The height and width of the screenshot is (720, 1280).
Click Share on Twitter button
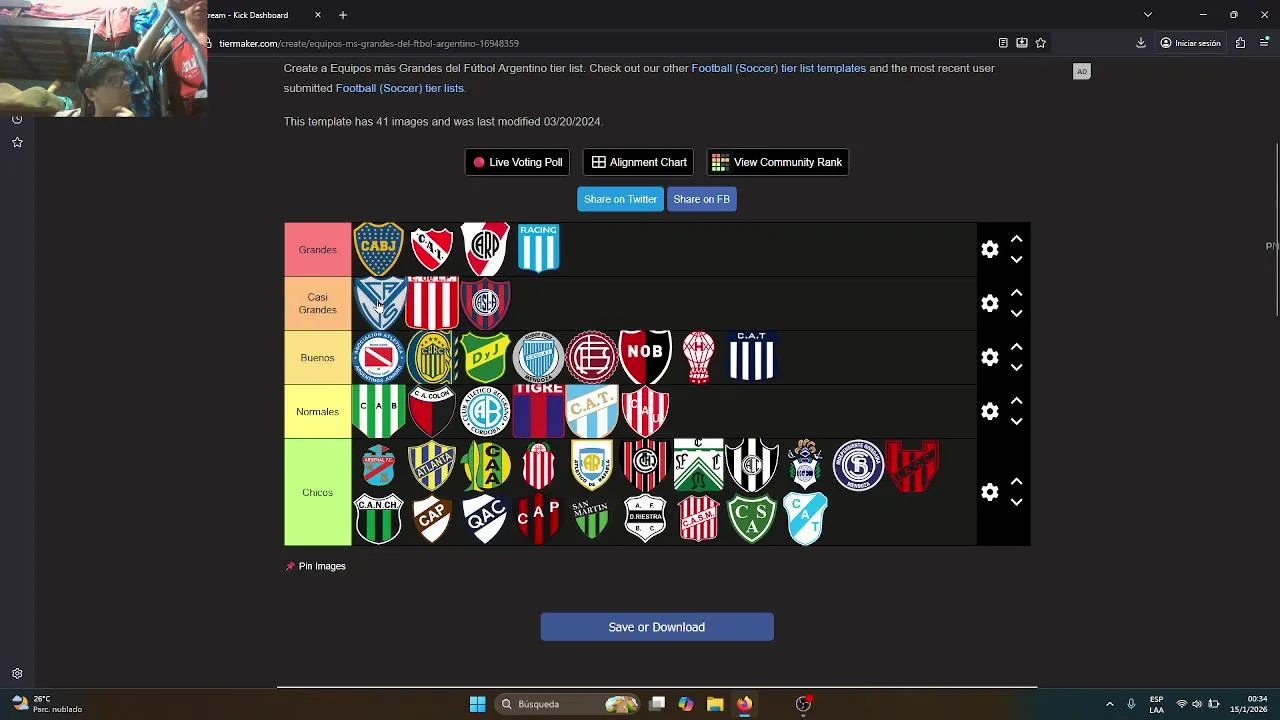[x=620, y=199]
